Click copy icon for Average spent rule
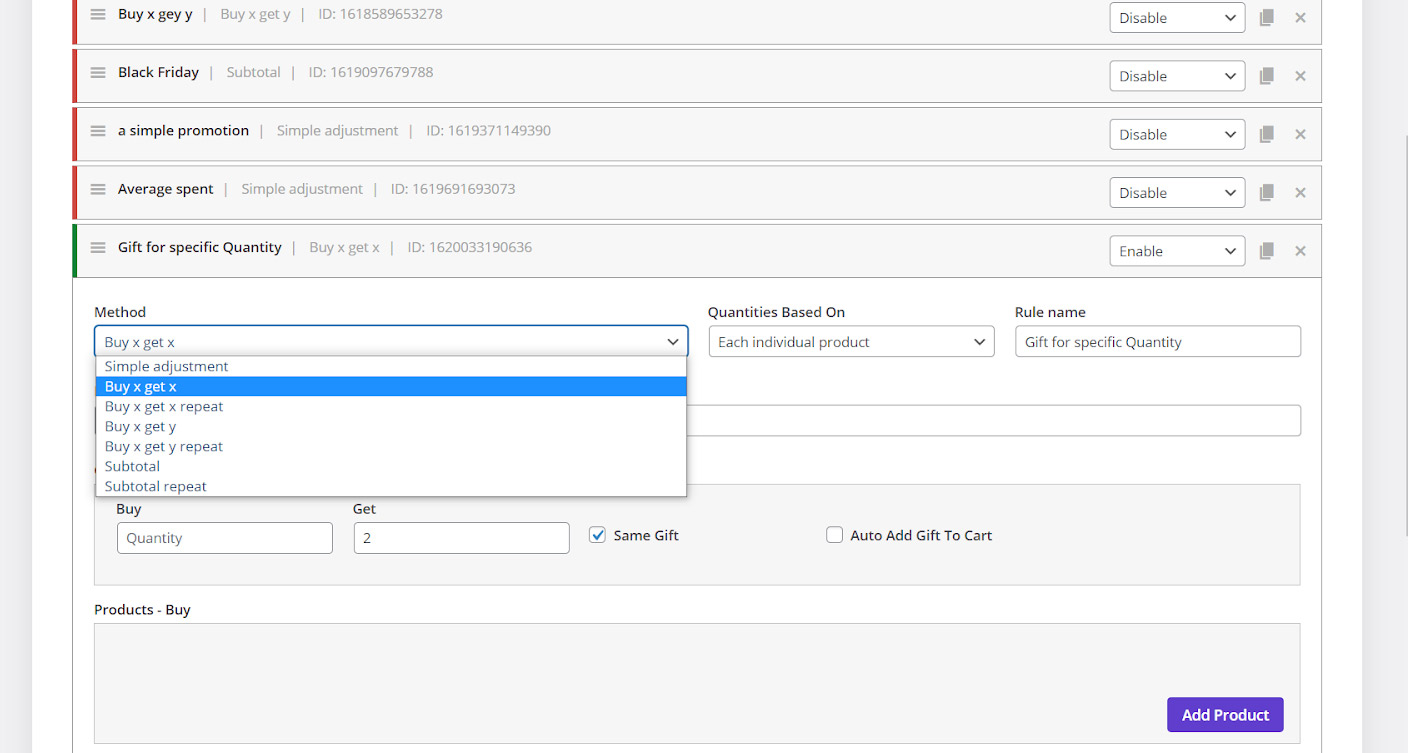Image resolution: width=1408 pixels, height=753 pixels. [x=1266, y=193]
